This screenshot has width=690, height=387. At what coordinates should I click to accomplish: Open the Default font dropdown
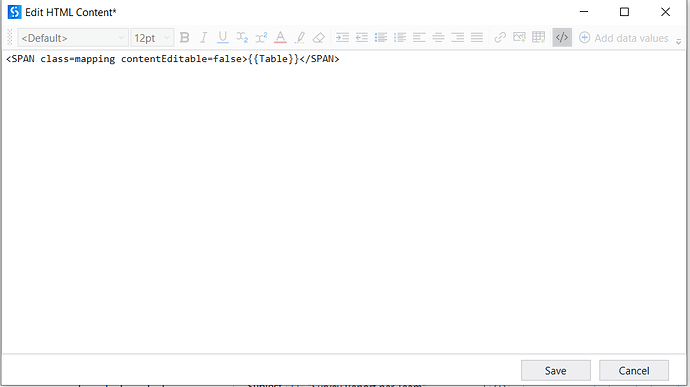tap(73, 38)
